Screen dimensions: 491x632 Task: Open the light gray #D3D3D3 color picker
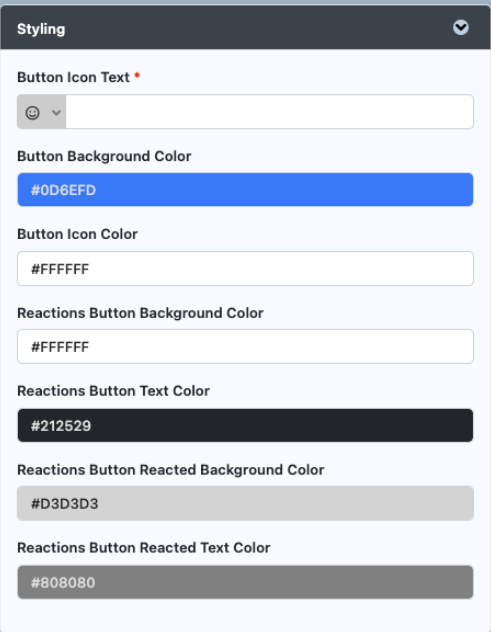tap(245, 503)
